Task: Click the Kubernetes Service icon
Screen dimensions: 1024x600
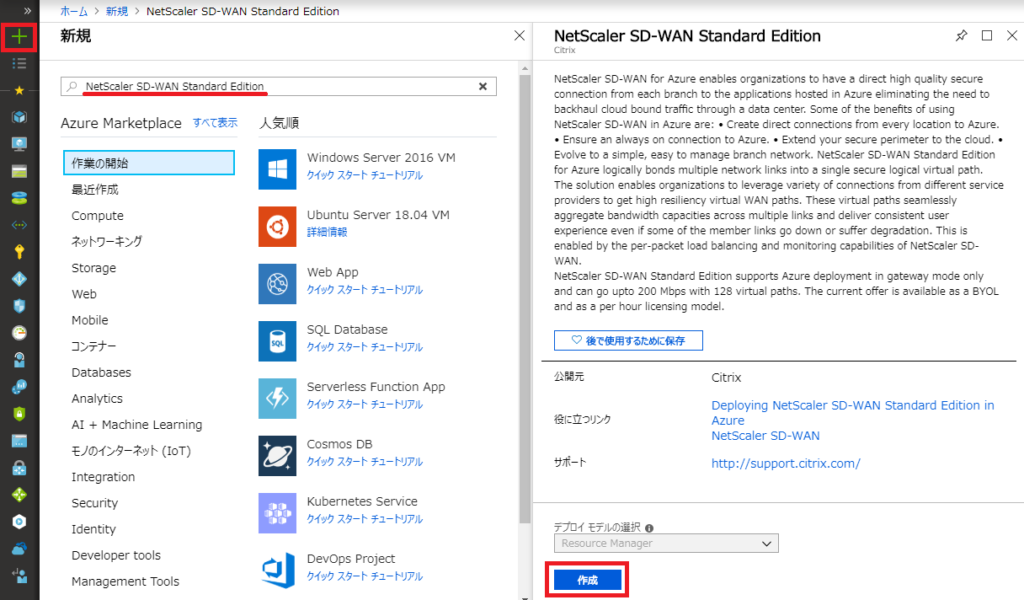Action: (x=278, y=513)
